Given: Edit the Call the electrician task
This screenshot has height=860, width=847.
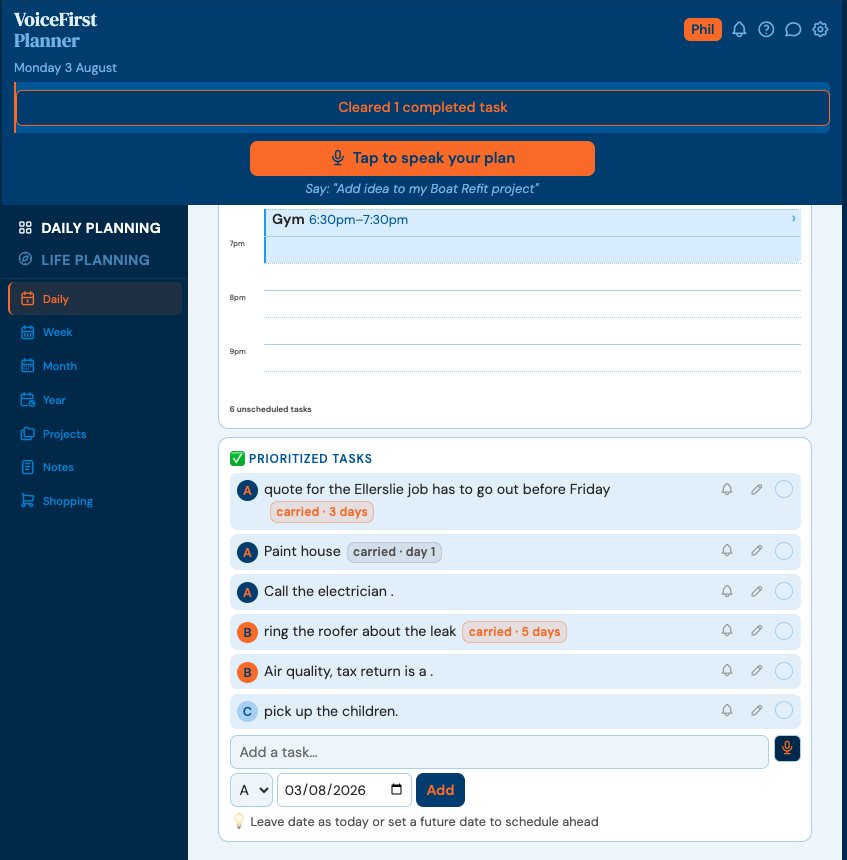Looking at the screenshot, I should point(756,591).
